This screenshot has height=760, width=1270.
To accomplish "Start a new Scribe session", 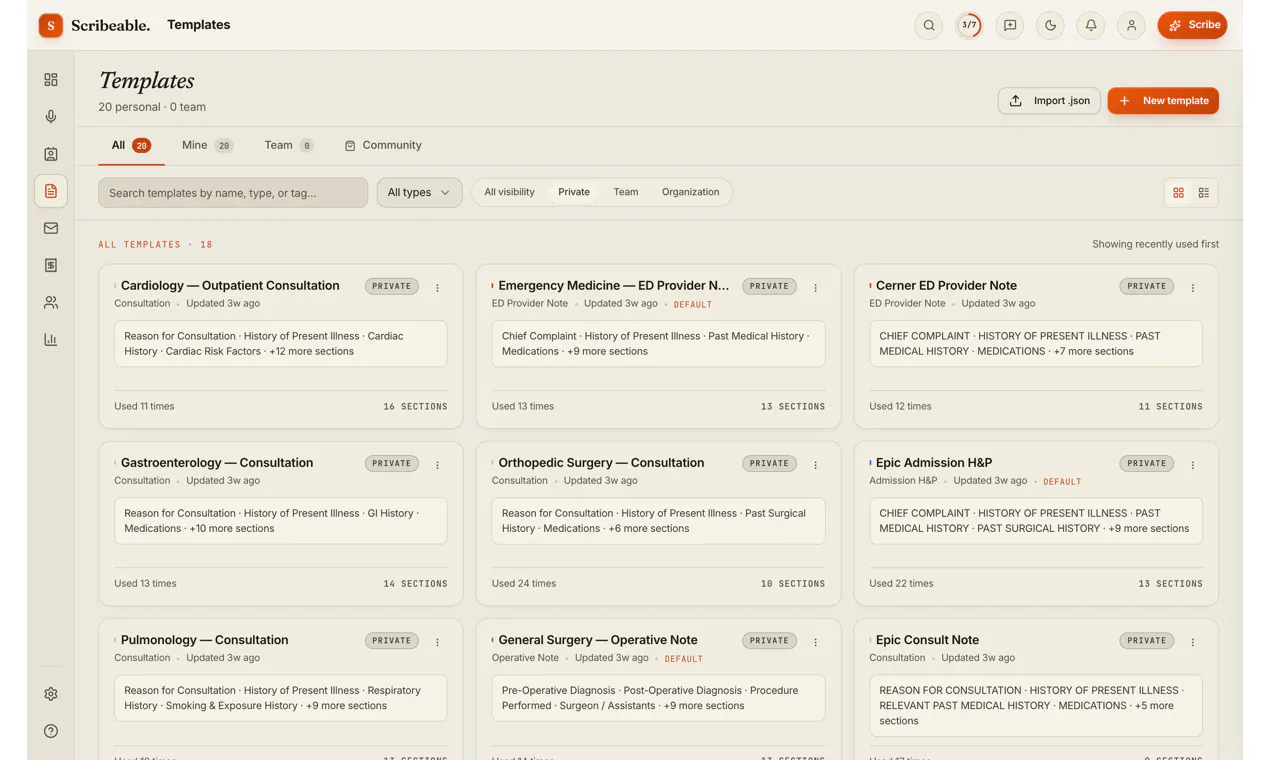I will click(x=1192, y=25).
